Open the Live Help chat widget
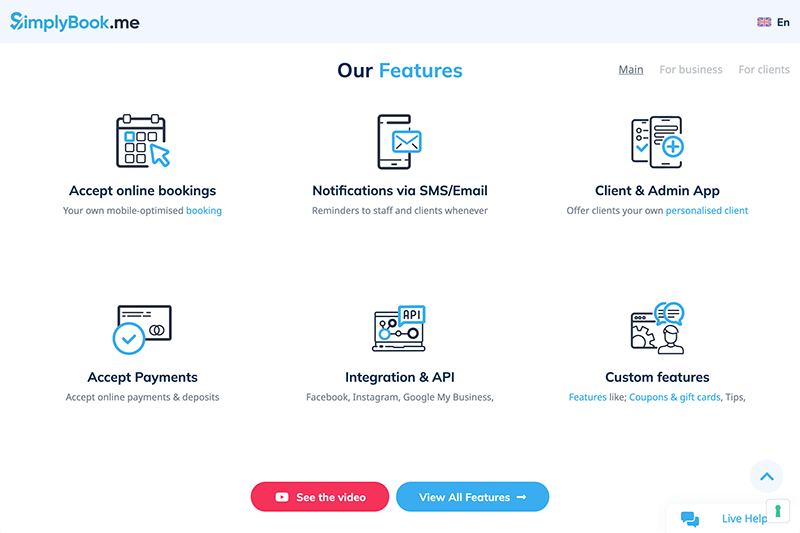800x533 pixels. point(730,518)
